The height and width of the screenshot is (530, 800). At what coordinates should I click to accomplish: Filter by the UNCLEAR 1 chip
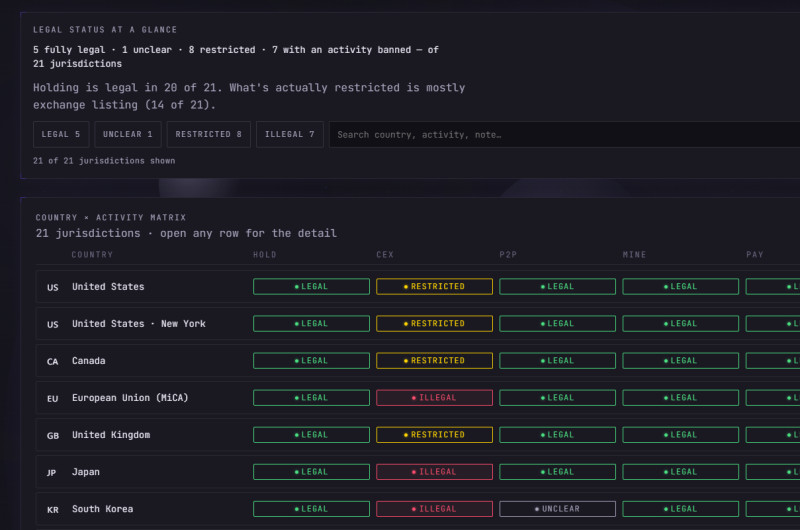click(128, 135)
